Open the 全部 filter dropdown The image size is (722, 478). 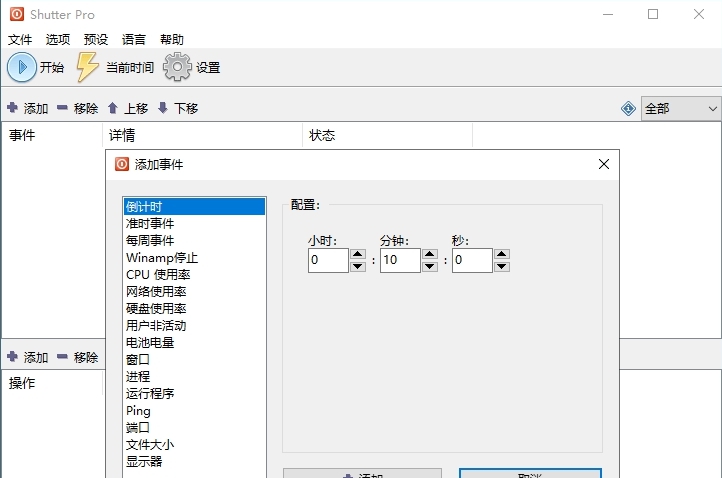[x=681, y=109]
